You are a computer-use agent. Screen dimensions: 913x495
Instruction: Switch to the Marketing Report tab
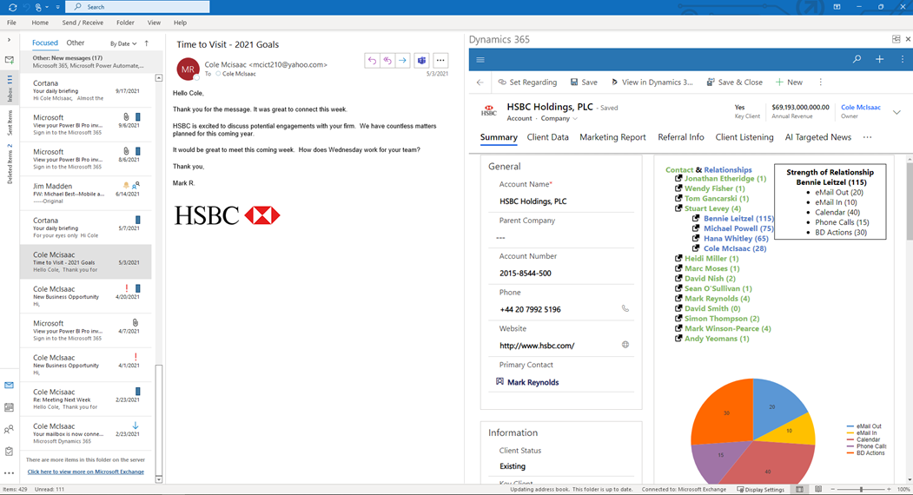point(613,137)
